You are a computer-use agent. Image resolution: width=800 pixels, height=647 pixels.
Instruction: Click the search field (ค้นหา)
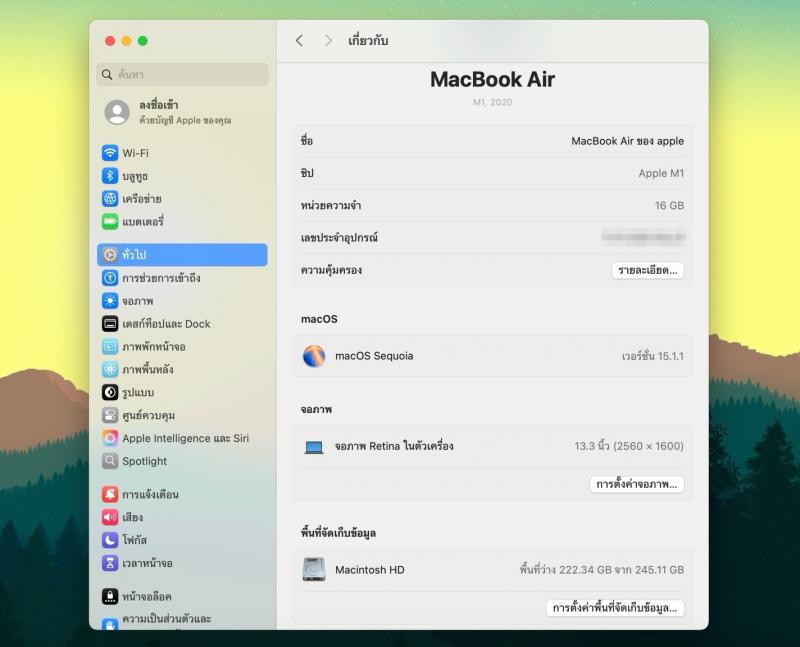pyautogui.click(x=182, y=74)
